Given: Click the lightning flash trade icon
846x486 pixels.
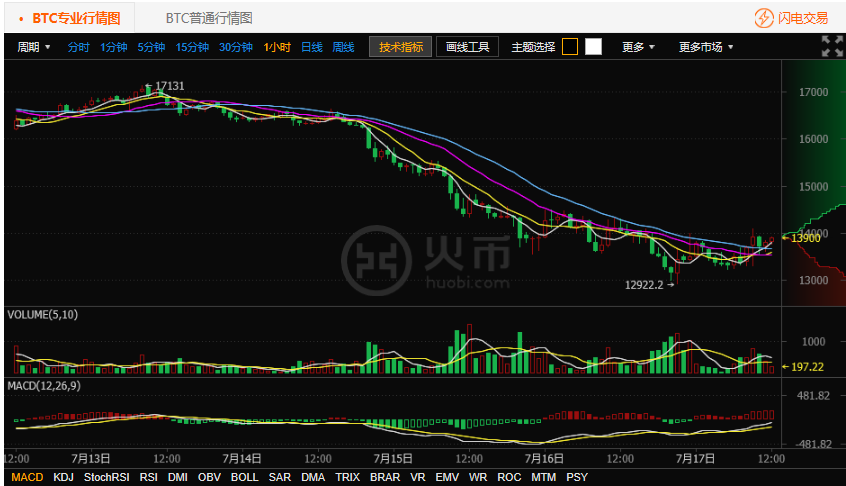Looking at the screenshot, I should (x=763, y=18).
